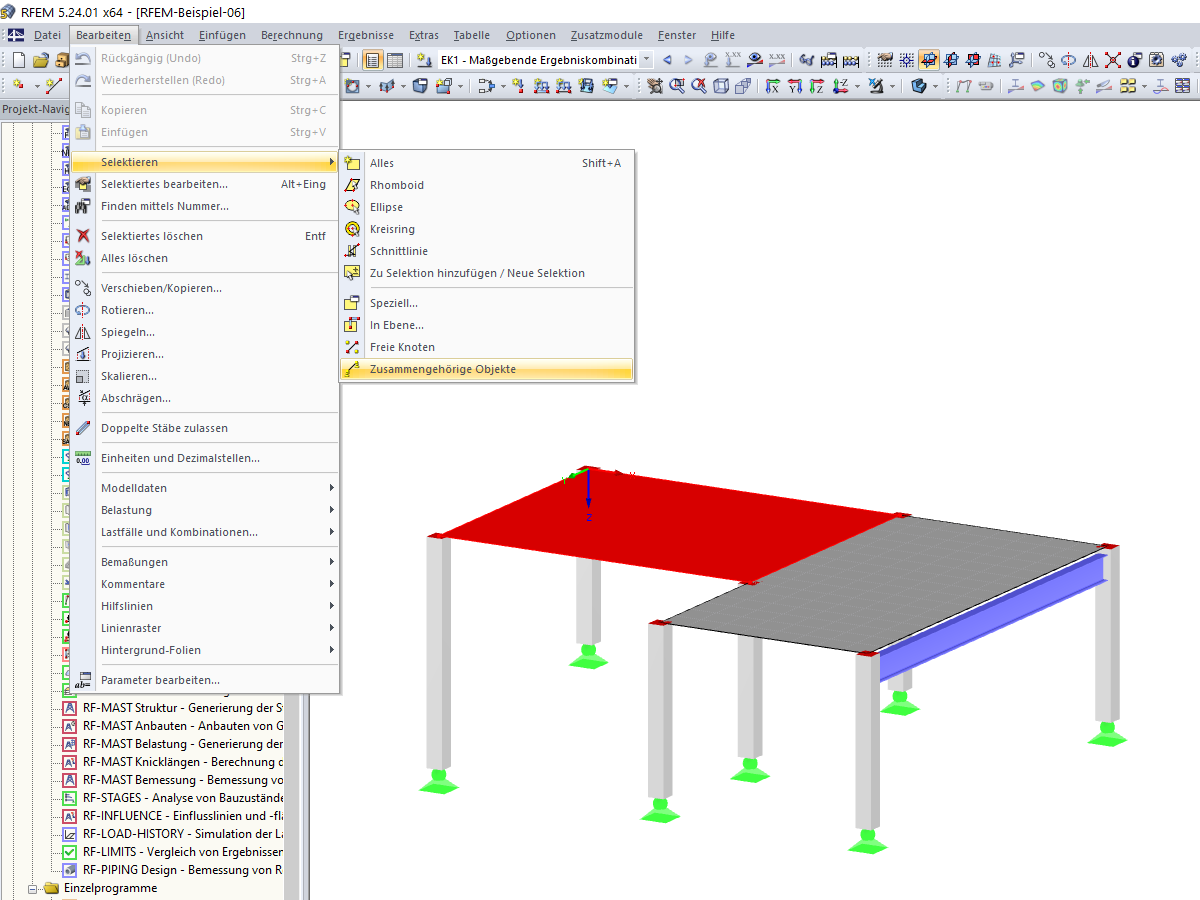Open the Zusatzmodule menu
This screenshot has width=1200, height=900.
[606, 35]
